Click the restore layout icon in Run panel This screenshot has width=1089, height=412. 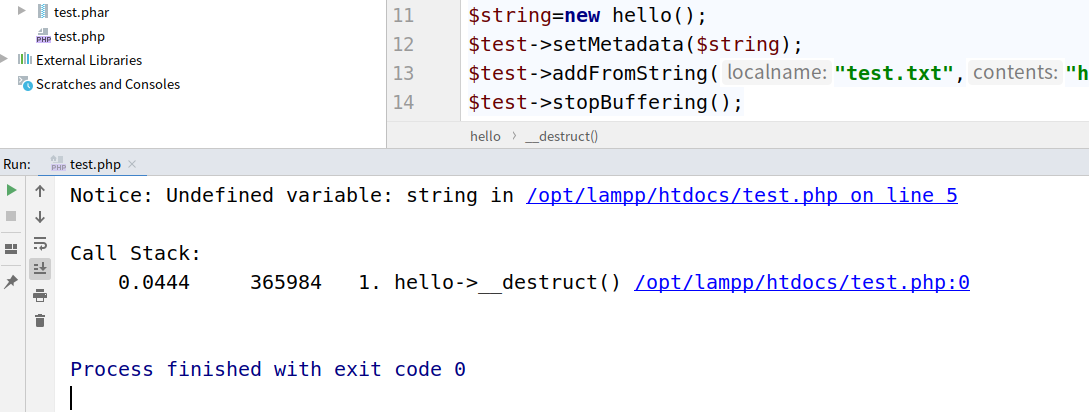click(x=11, y=248)
